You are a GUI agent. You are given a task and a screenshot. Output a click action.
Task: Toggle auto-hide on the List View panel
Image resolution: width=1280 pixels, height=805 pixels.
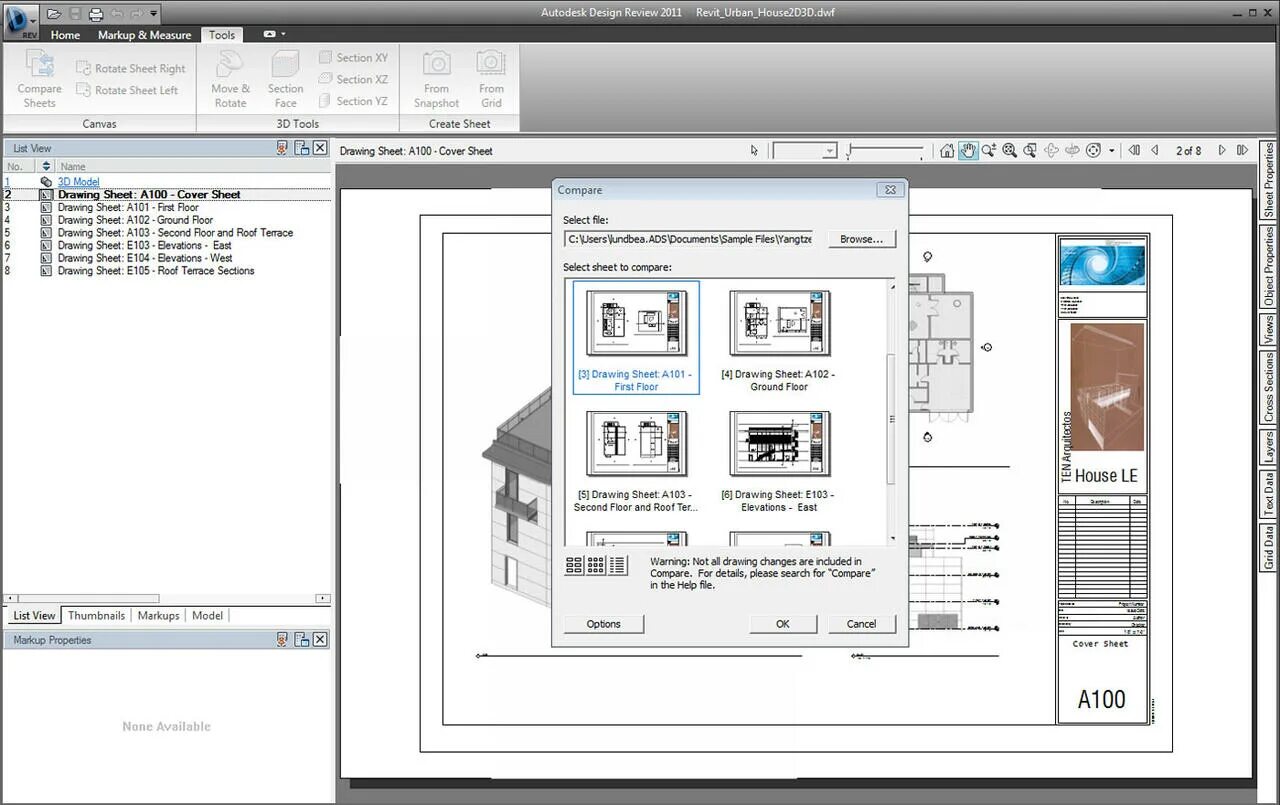tap(282, 148)
